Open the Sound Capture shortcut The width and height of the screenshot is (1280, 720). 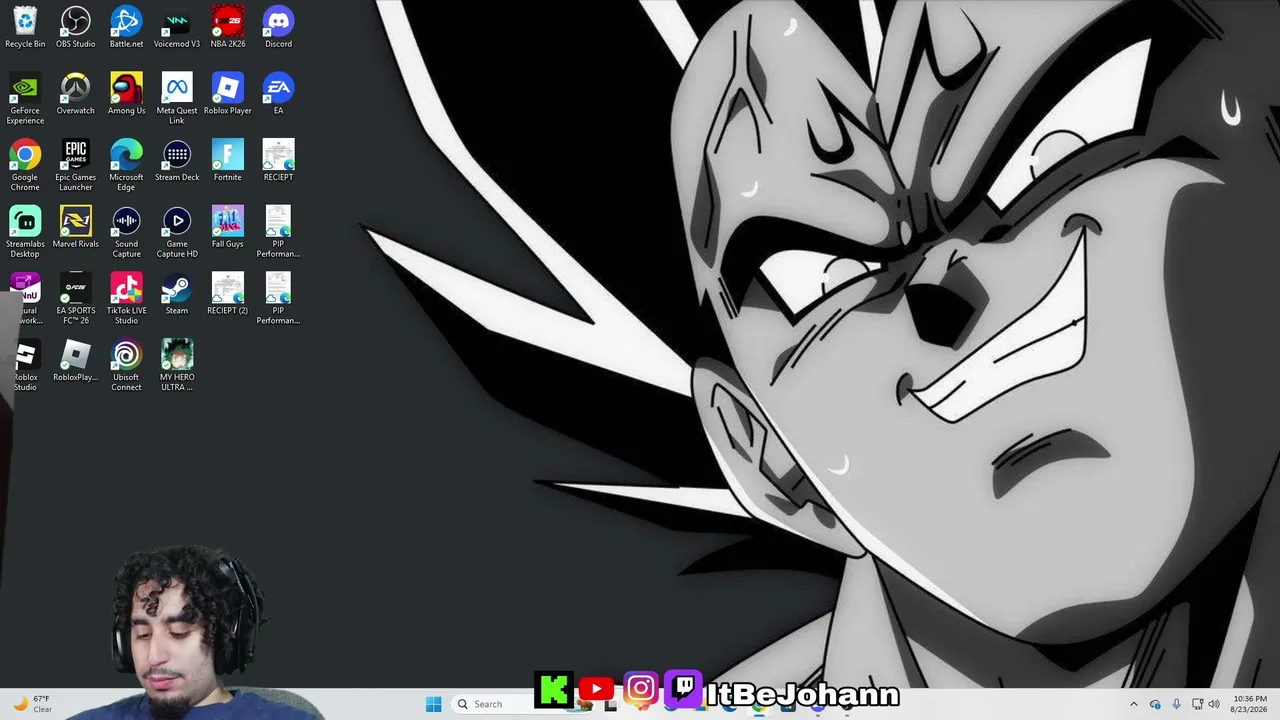(x=126, y=232)
